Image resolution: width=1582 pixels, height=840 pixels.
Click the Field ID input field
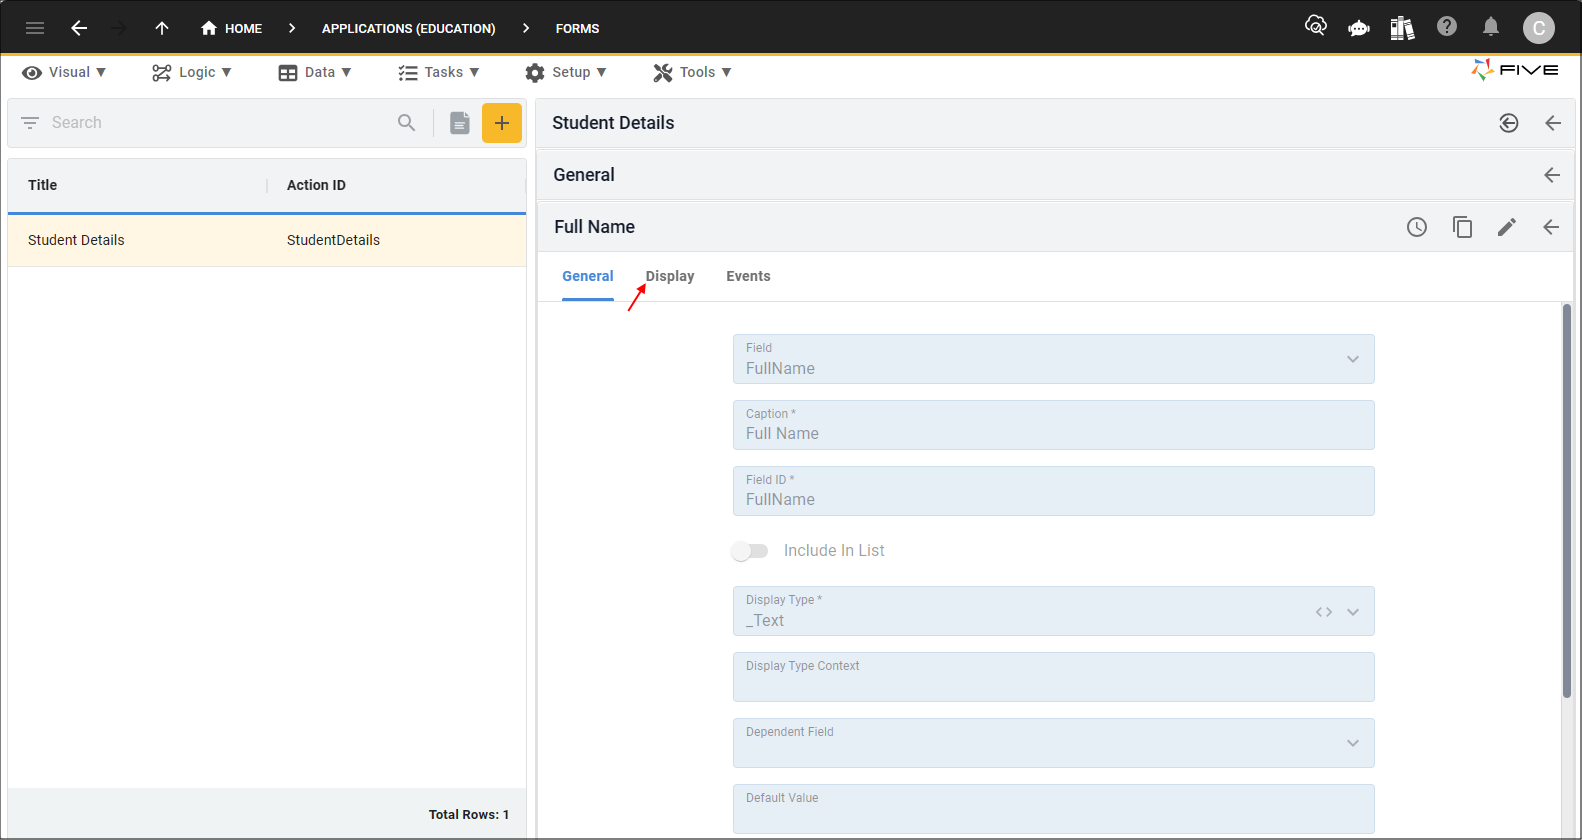pyautogui.click(x=1053, y=491)
